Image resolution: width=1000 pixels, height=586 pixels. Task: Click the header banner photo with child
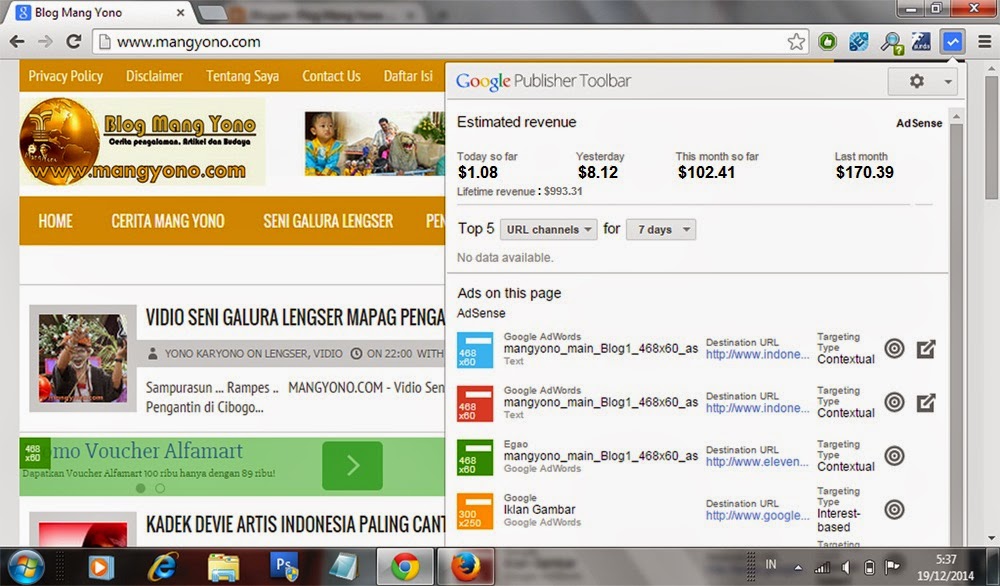[374, 143]
